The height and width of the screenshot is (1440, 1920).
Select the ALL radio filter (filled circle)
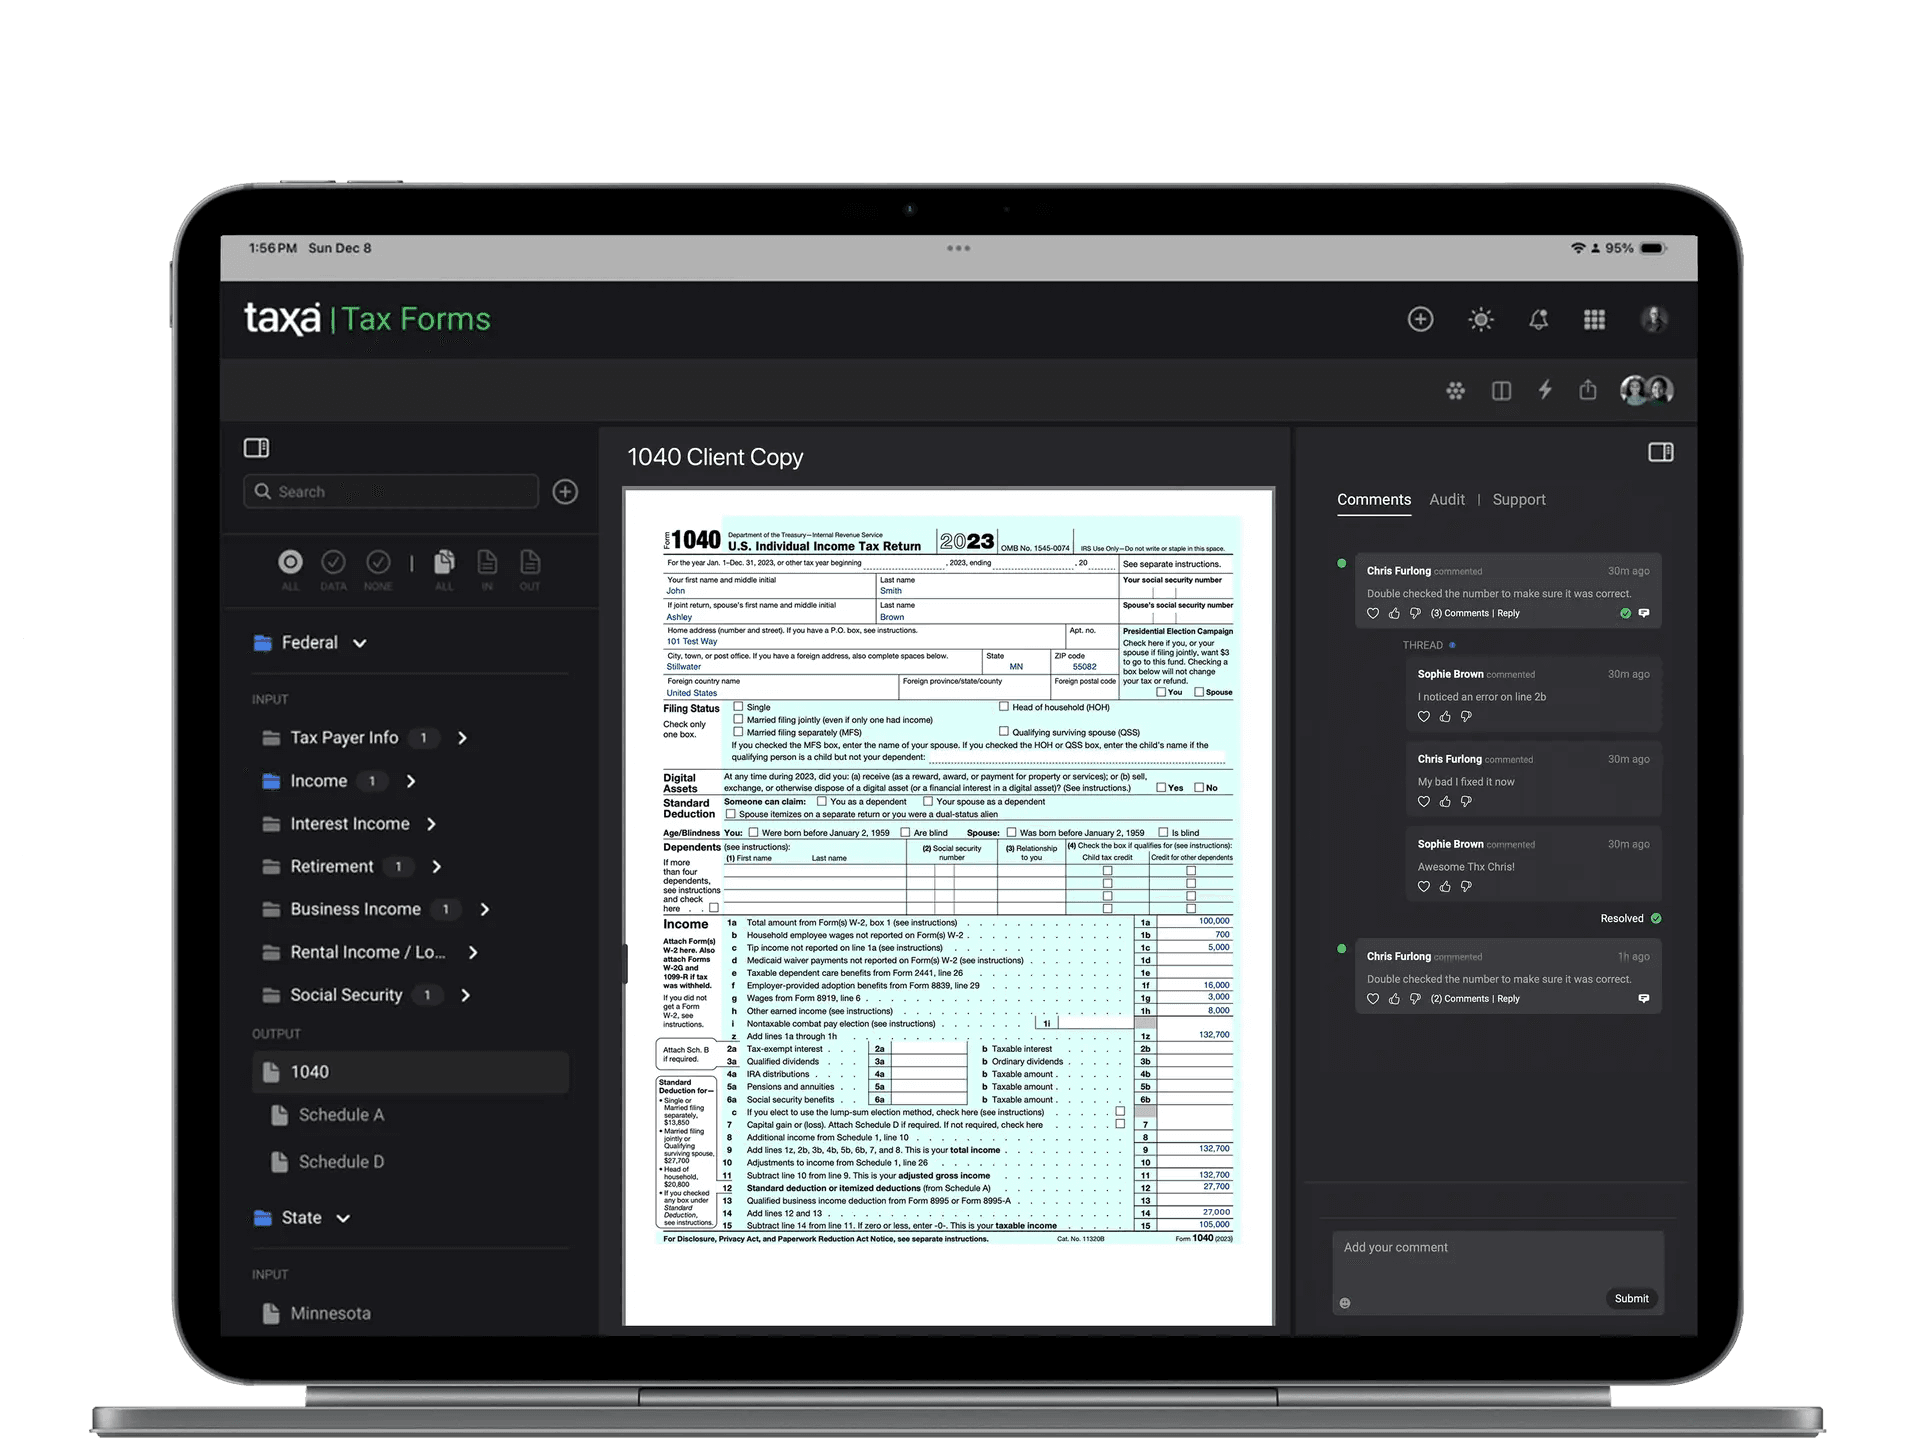pyautogui.click(x=290, y=562)
